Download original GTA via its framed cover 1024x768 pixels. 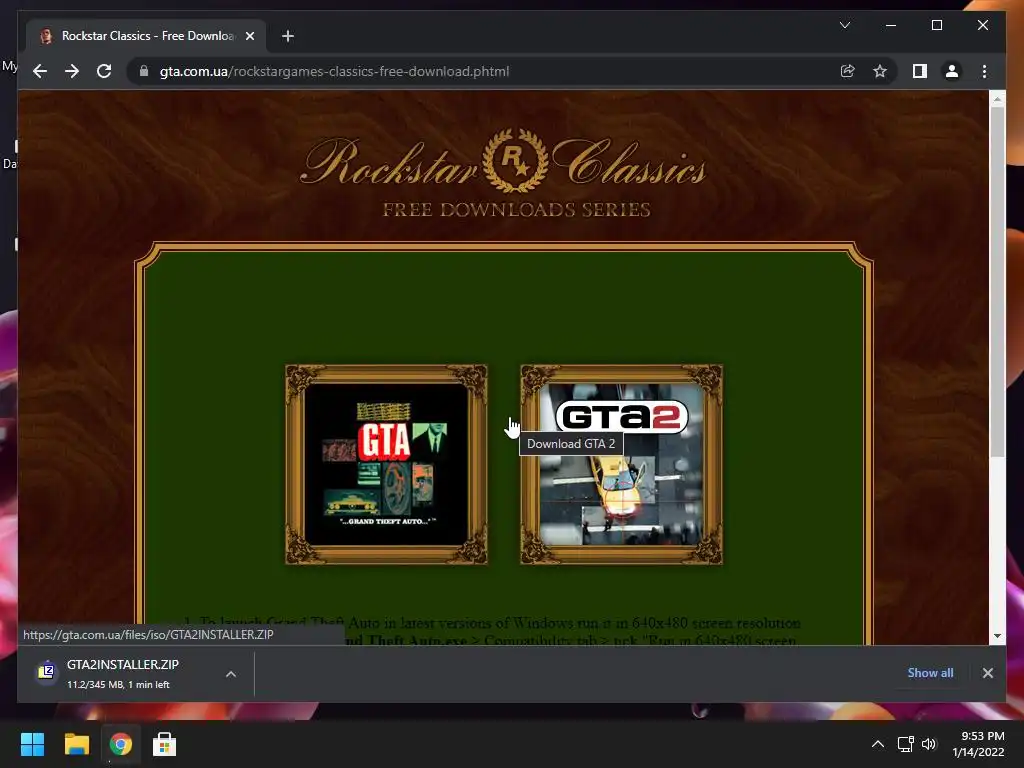click(387, 464)
